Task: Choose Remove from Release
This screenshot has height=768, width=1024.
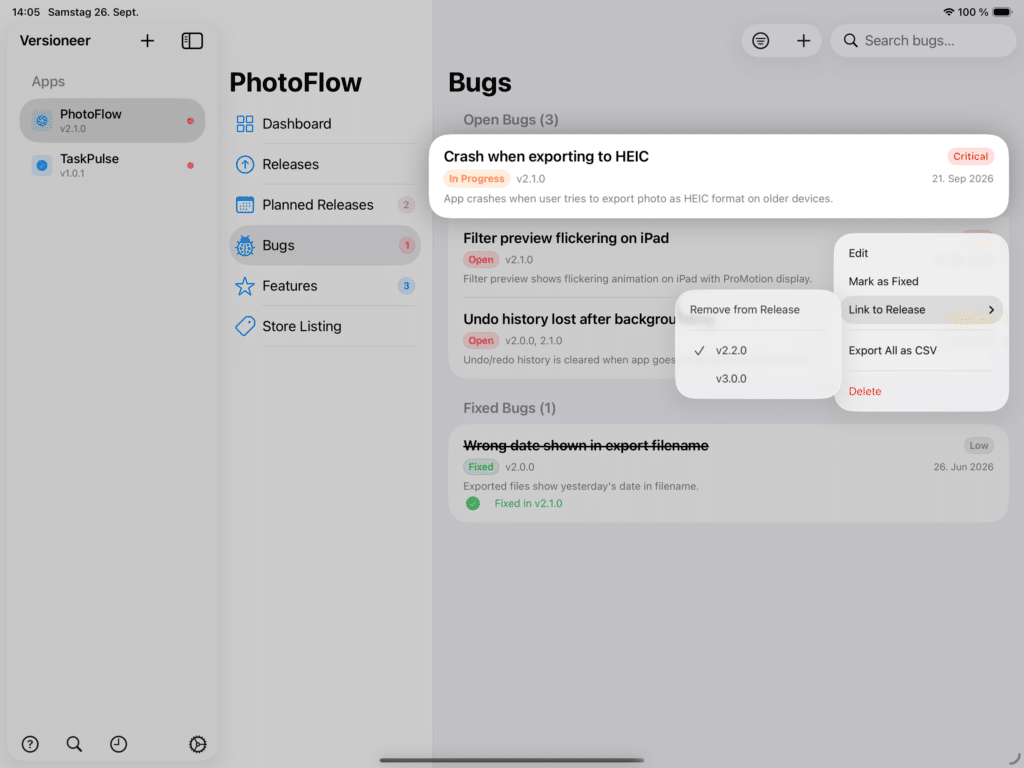Action: click(758, 310)
